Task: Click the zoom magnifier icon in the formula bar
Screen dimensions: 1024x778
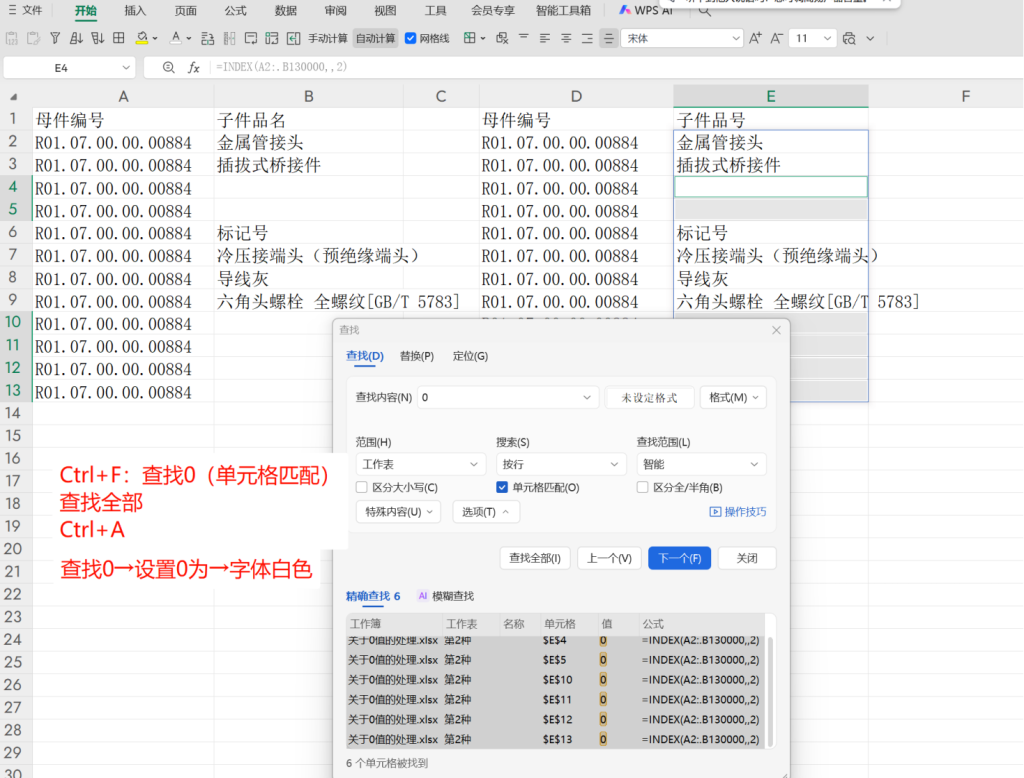Action: point(168,67)
